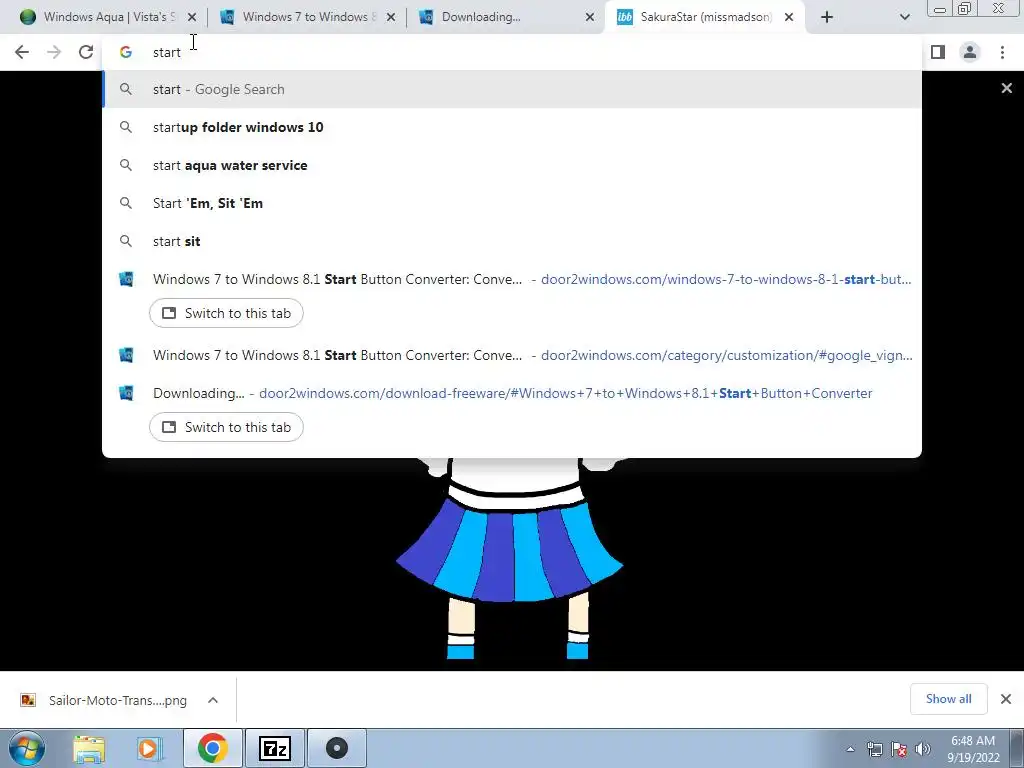
Task: Click Show all downloads
Action: click(948, 699)
